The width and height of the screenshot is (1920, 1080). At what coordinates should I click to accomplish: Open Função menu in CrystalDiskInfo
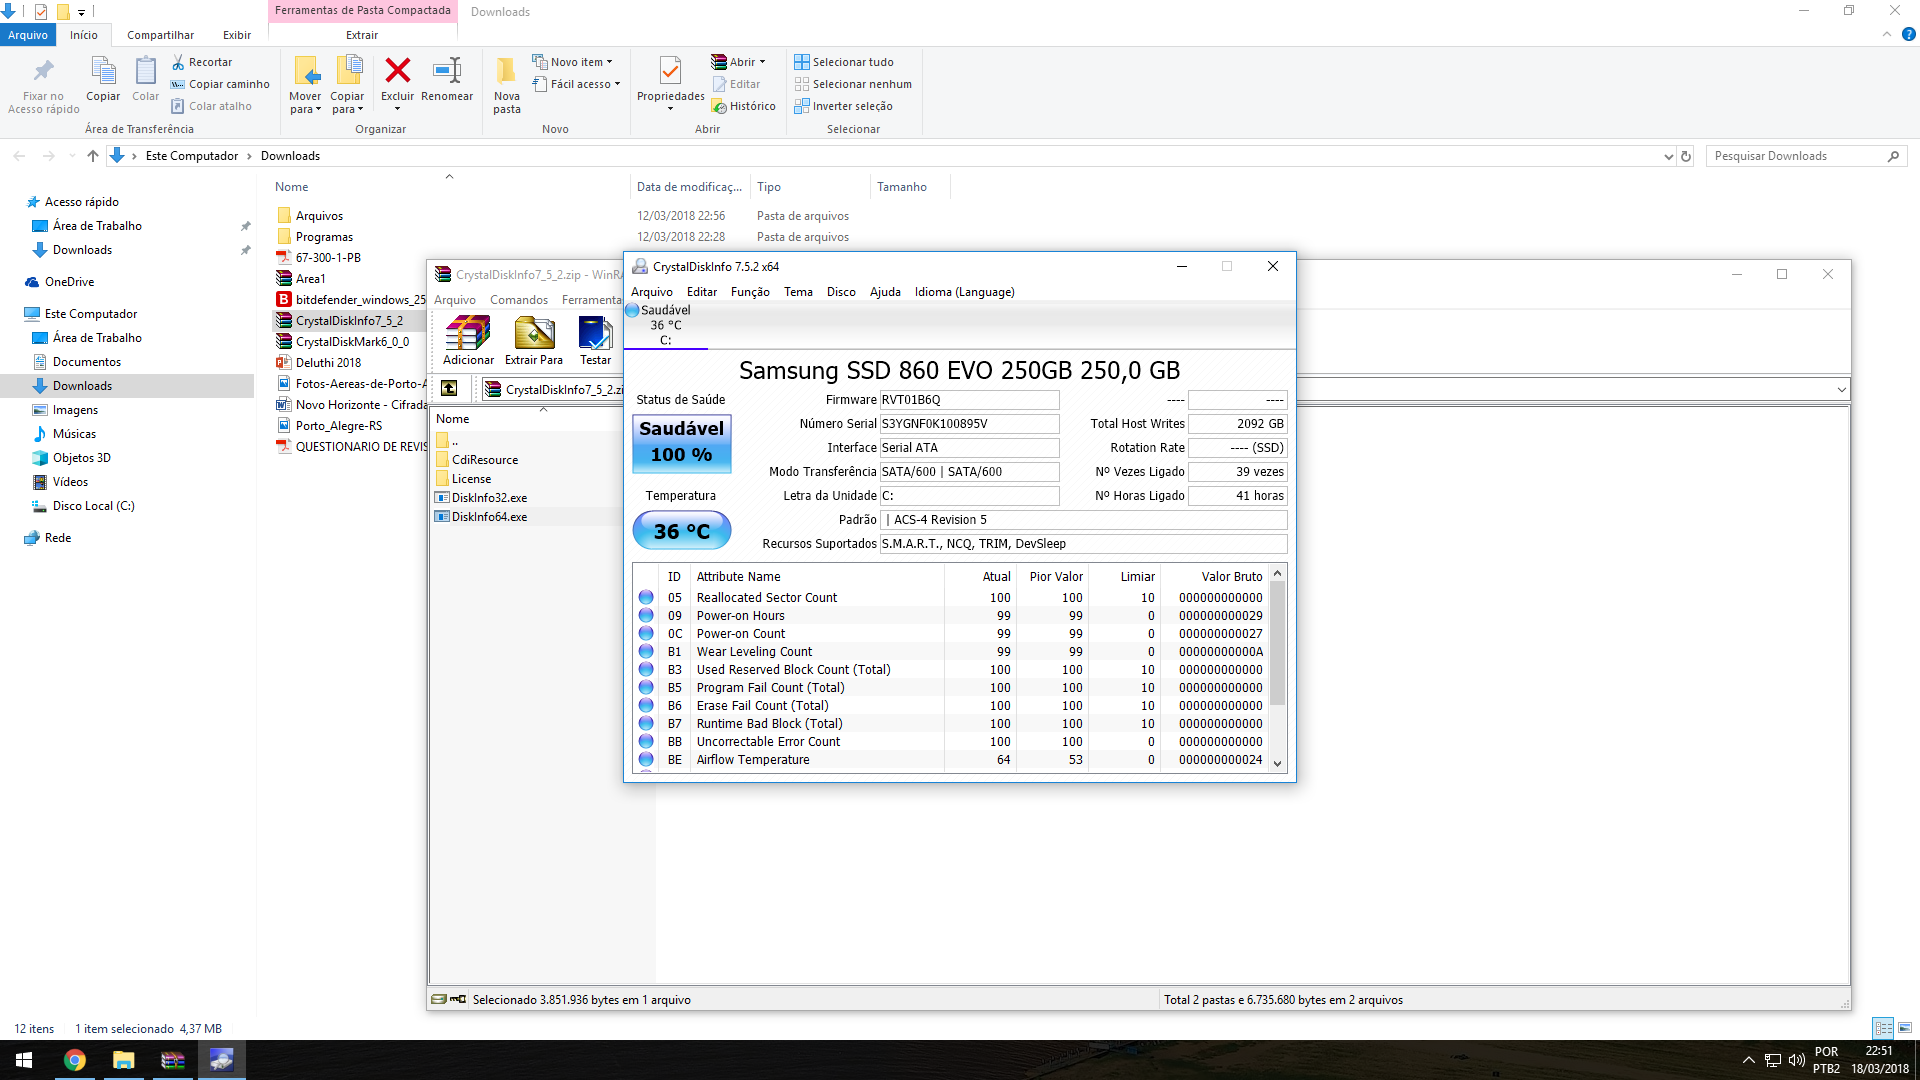tap(750, 292)
